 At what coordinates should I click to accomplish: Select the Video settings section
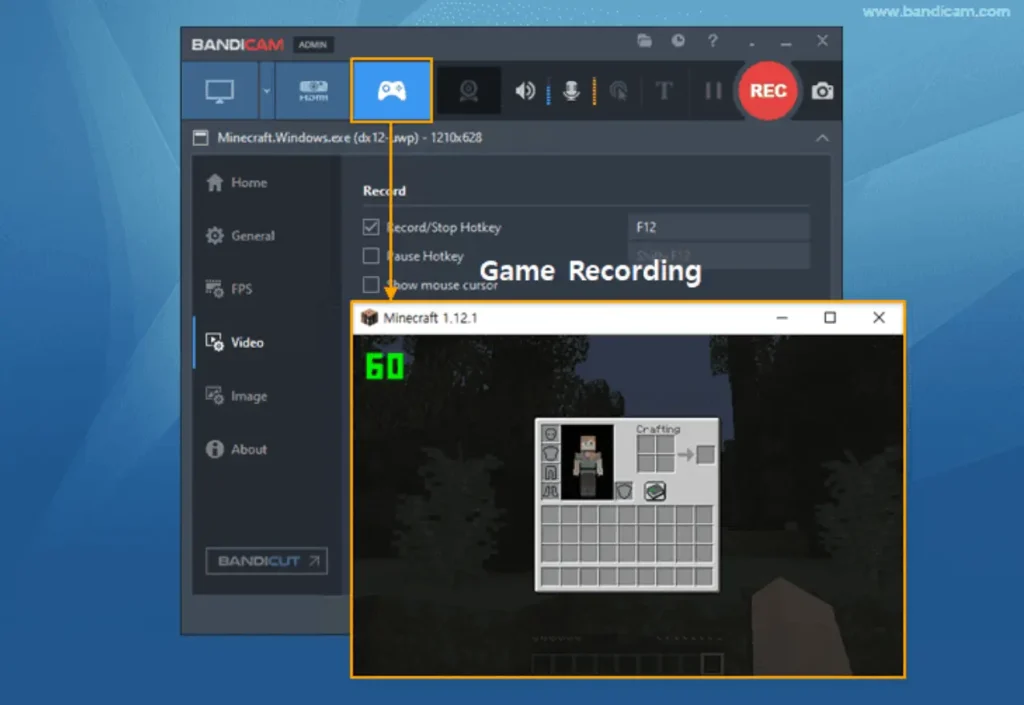[234, 342]
